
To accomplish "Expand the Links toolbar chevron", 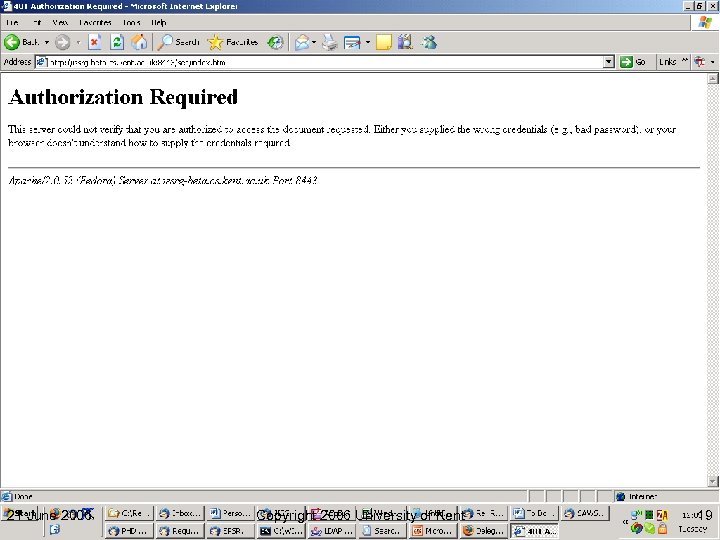I will click(x=685, y=61).
